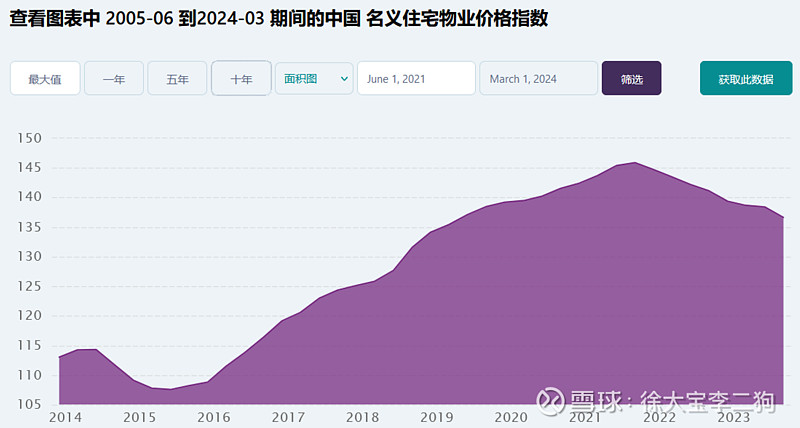Click the 2019 x-axis label
The height and width of the screenshot is (428, 800).
point(437,417)
